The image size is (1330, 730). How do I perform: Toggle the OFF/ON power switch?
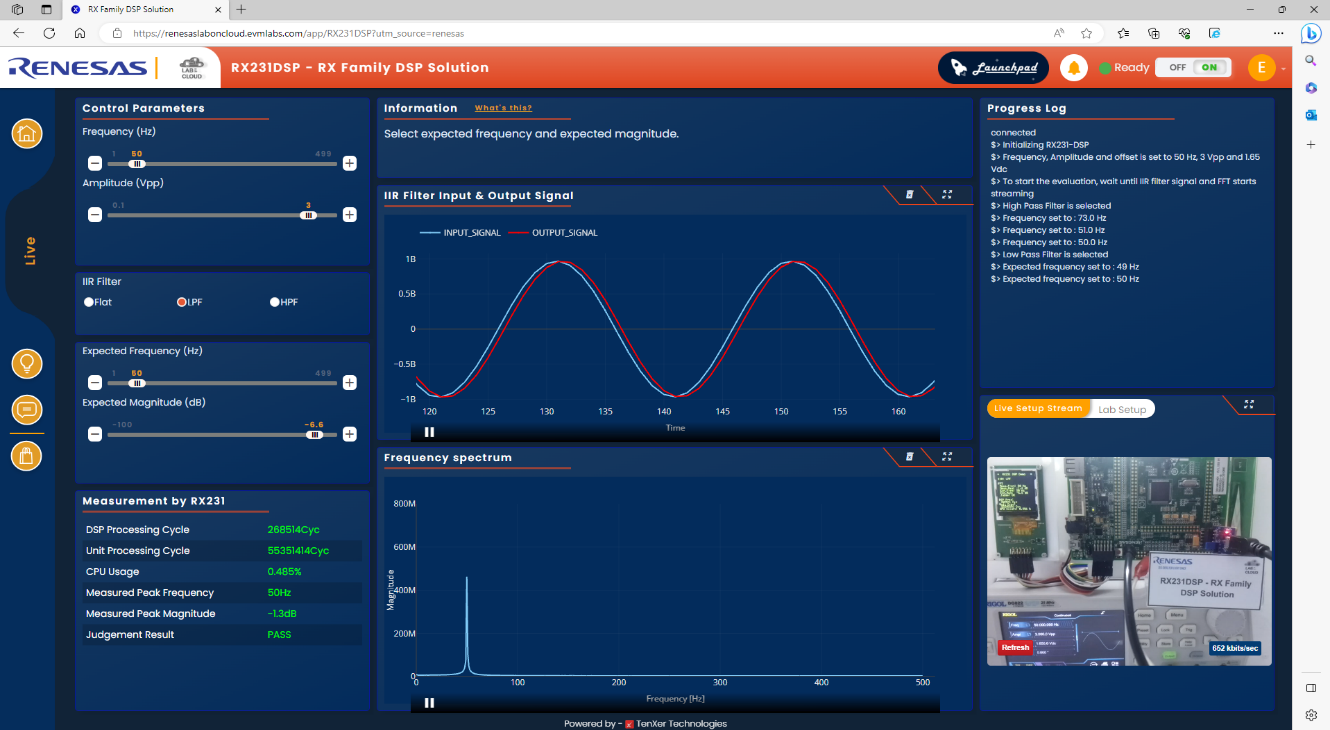click(x=1192, y=68)
